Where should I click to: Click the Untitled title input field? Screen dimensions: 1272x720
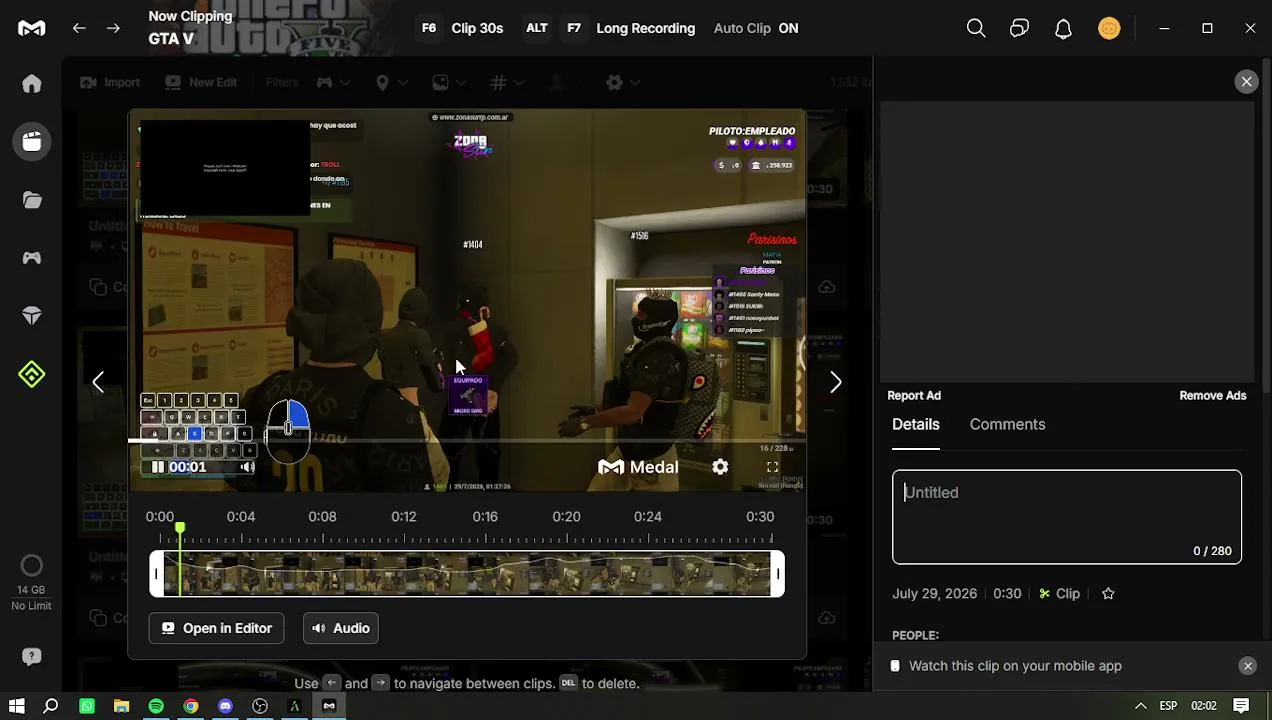(x=1067, y=517)
